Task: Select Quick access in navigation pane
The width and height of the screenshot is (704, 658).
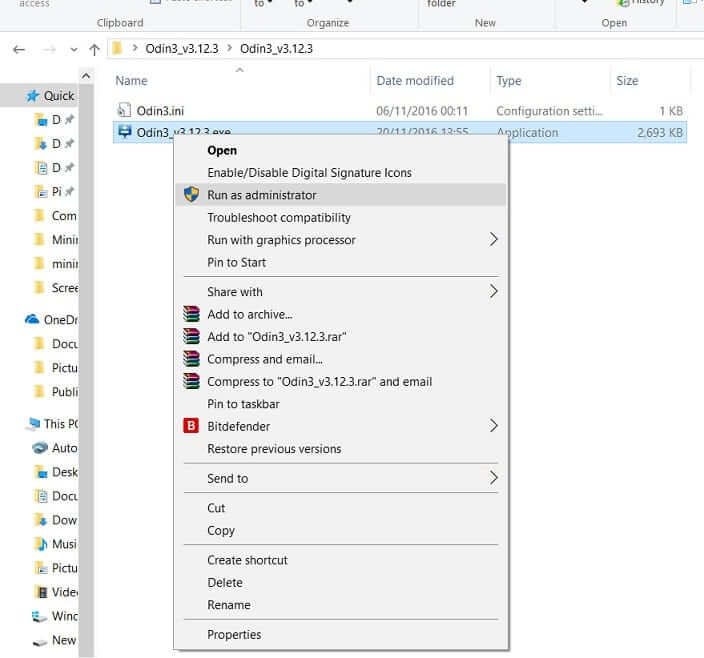Action: click(58, 96)
